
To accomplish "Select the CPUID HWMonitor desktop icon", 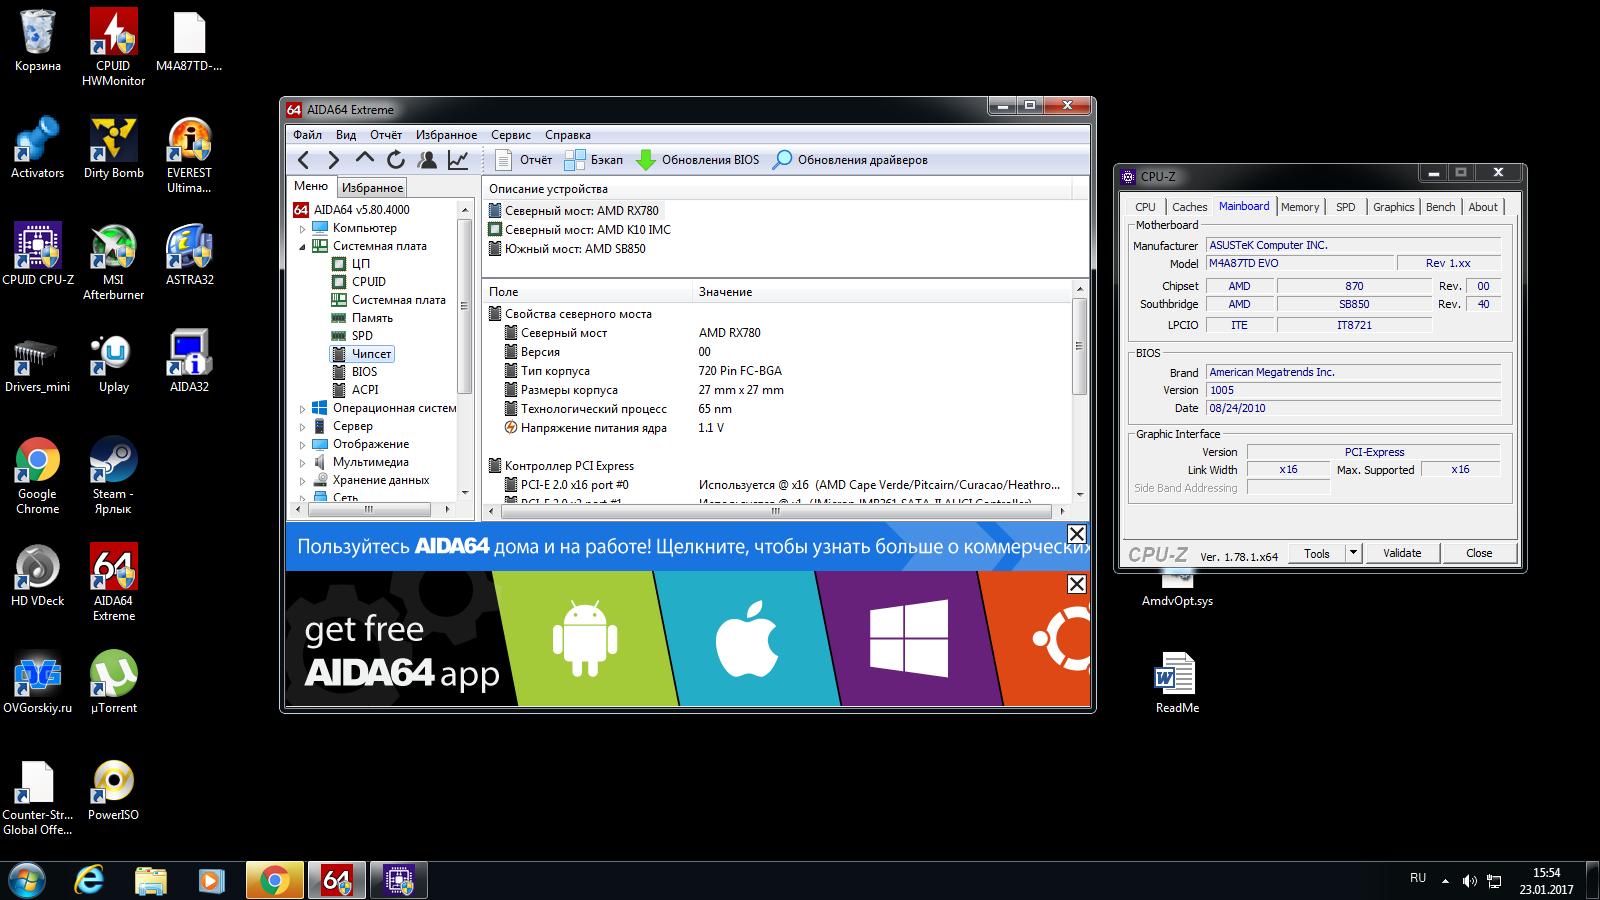I will coord(113,48).
